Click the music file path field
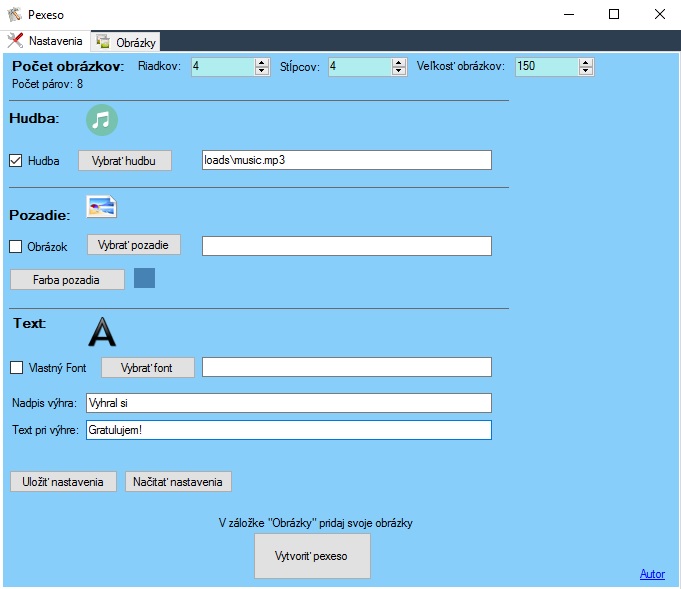Image resolution: width=681 pixels, height=589 pixels. pos(347,160)
